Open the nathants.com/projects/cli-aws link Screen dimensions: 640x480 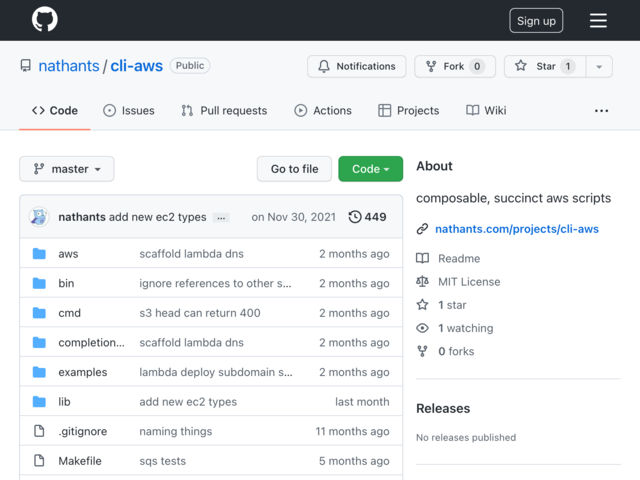[x=517, y=229]
